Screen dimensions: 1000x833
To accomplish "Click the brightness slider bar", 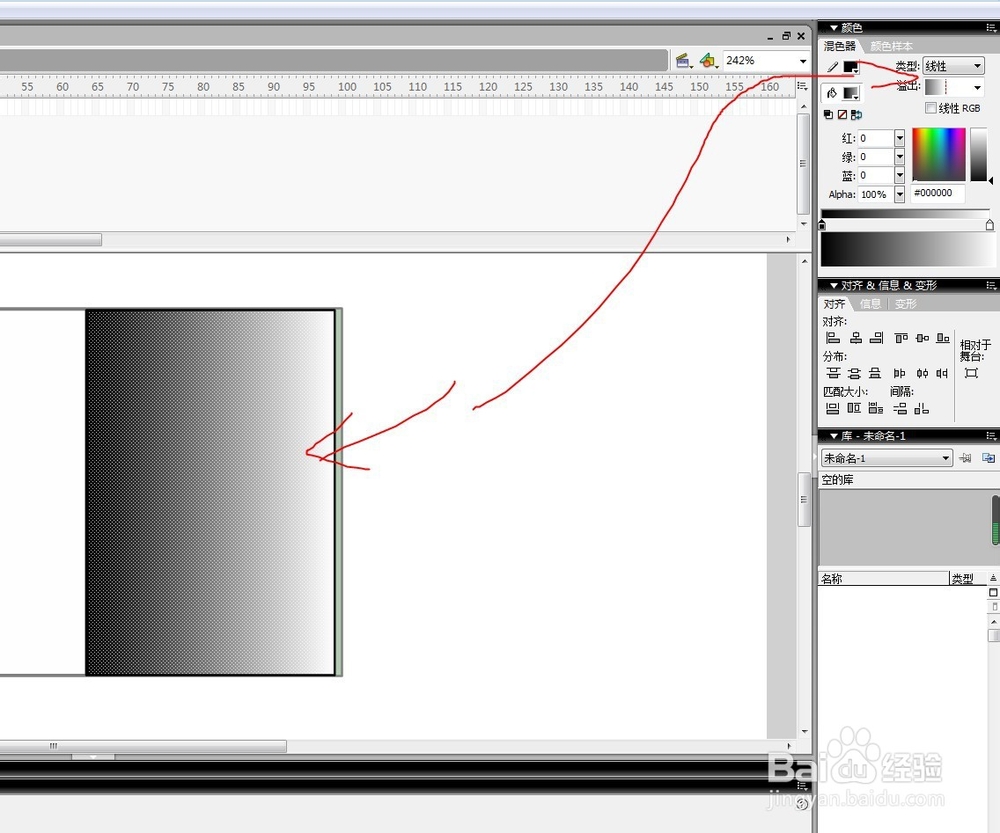I will click(979, 154).
